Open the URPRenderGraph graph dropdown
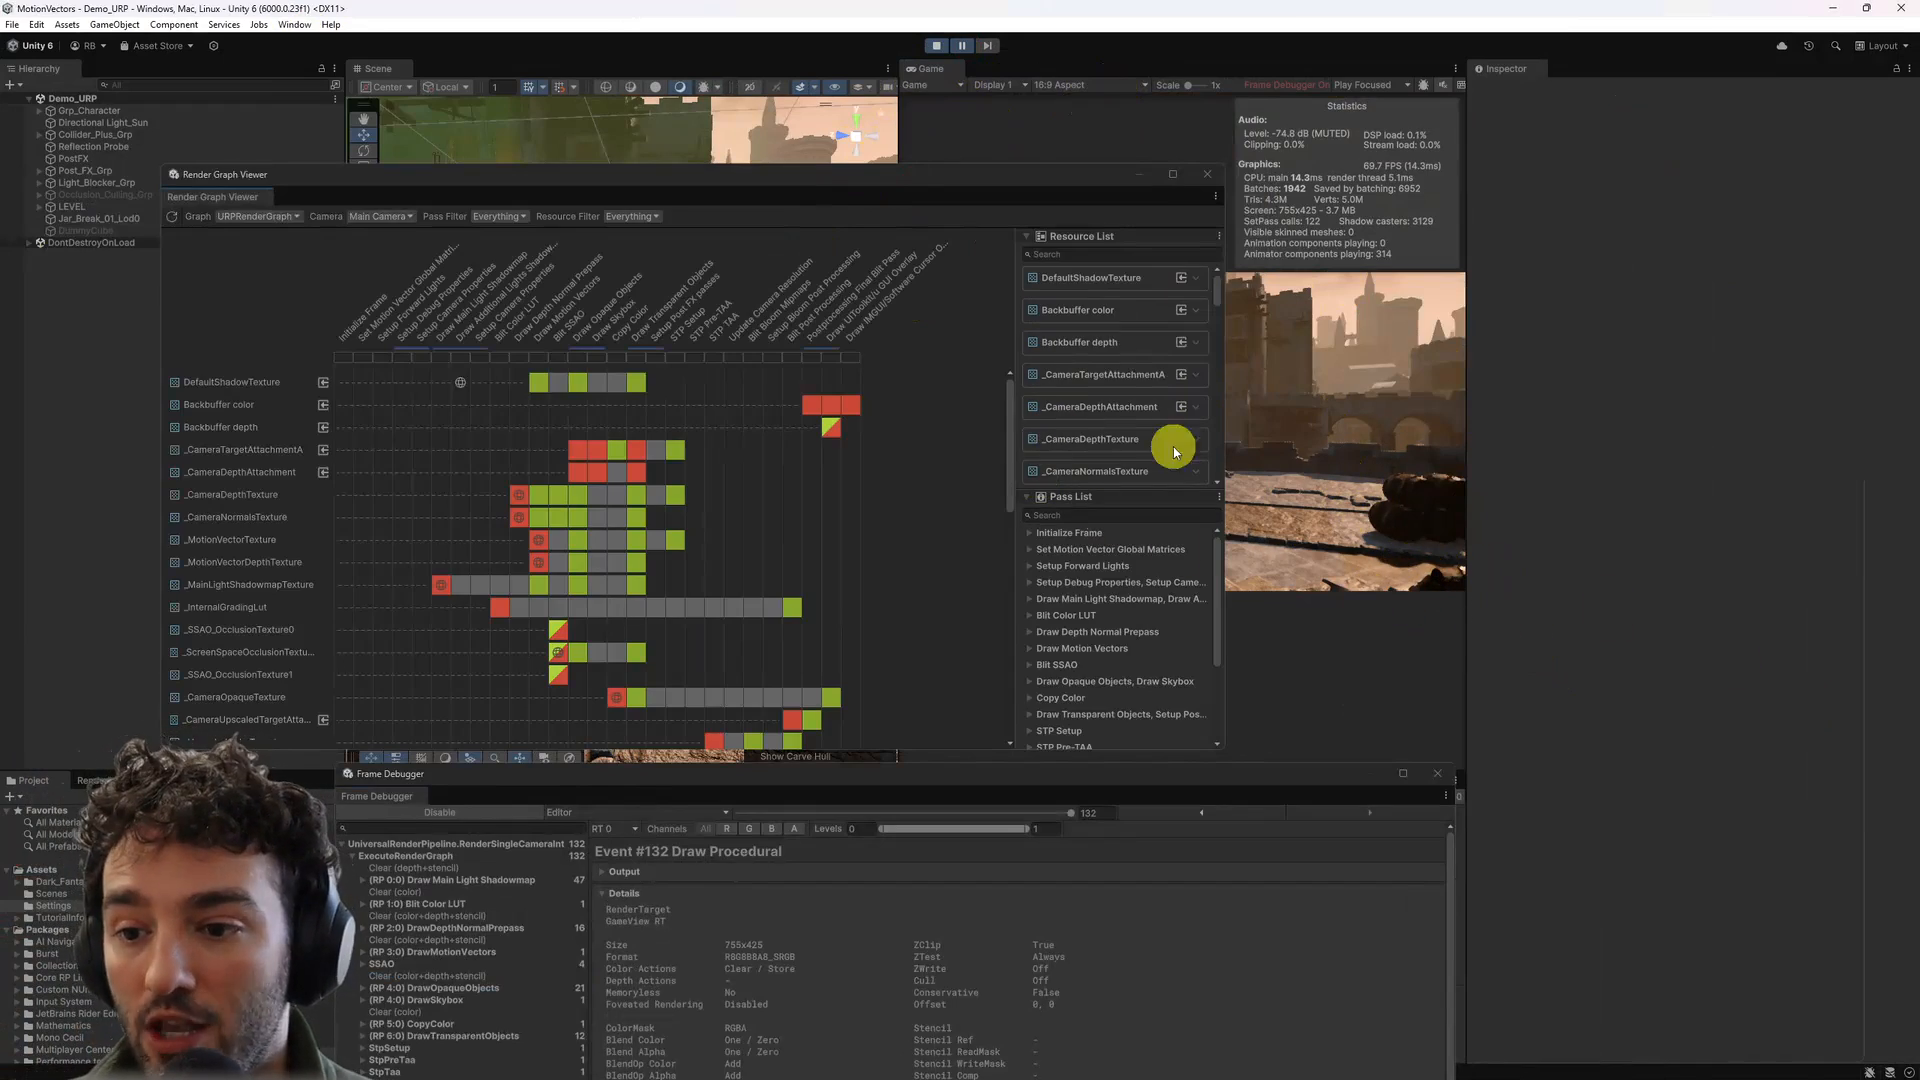Screen dimensions: 1920x1080 [258, 216]
